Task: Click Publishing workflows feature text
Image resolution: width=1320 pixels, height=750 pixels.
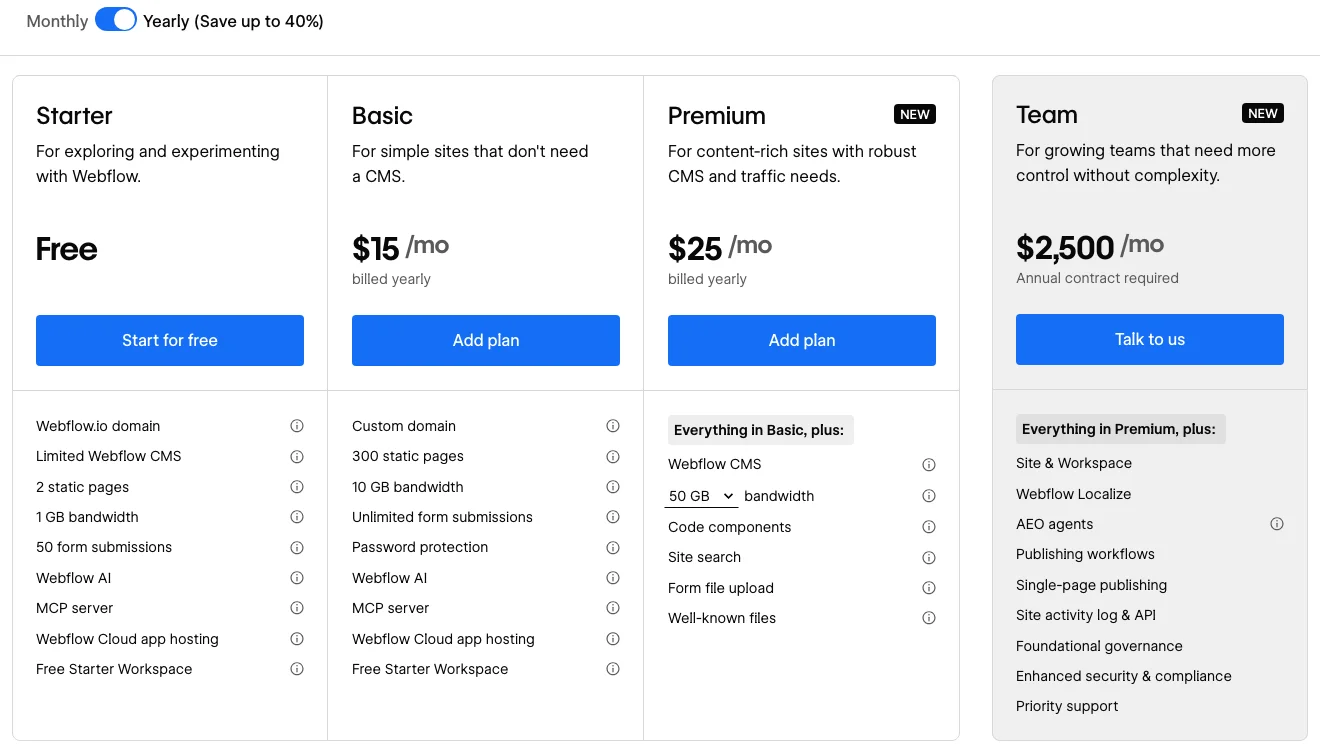Action: point(1085,554)
